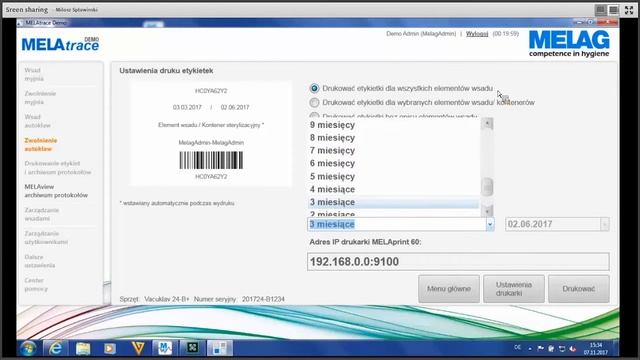The height and width of the screenshot is (360, 640).
Task: Select the partially hidden third print radio option
Action: [314, 116]
